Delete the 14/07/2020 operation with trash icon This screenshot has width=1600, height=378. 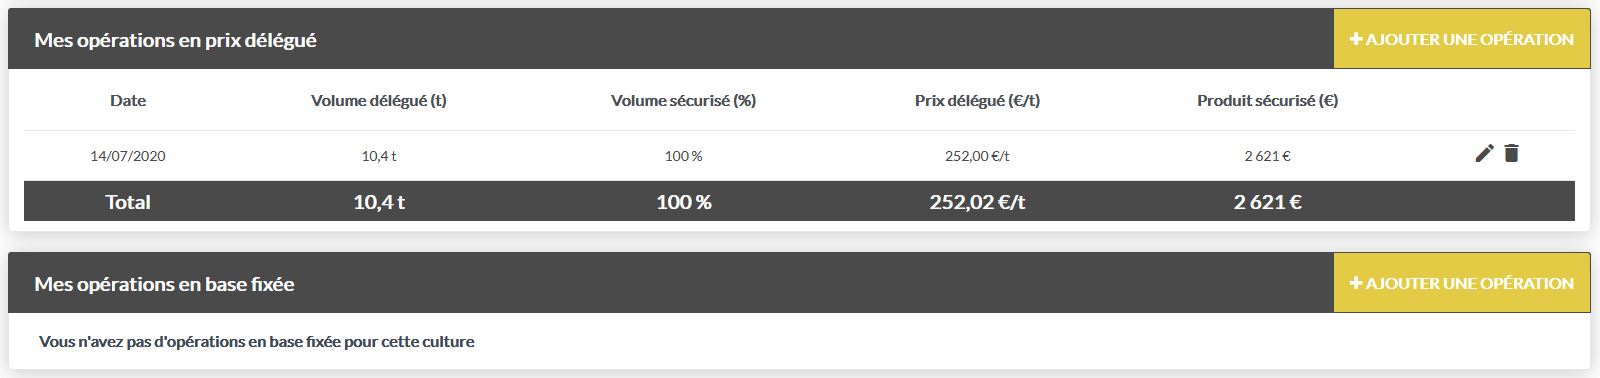(1511, 153)
